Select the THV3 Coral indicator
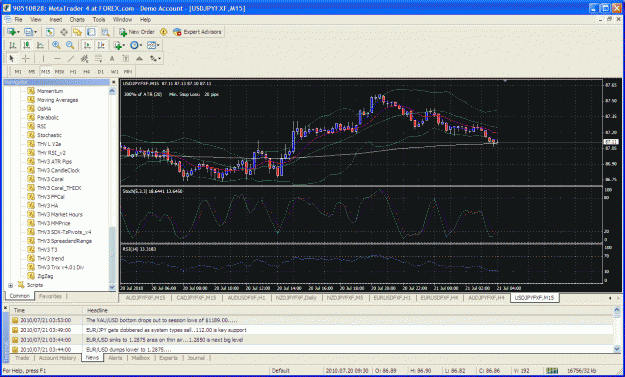Screen dimensions: 625x377 point(50,179)
